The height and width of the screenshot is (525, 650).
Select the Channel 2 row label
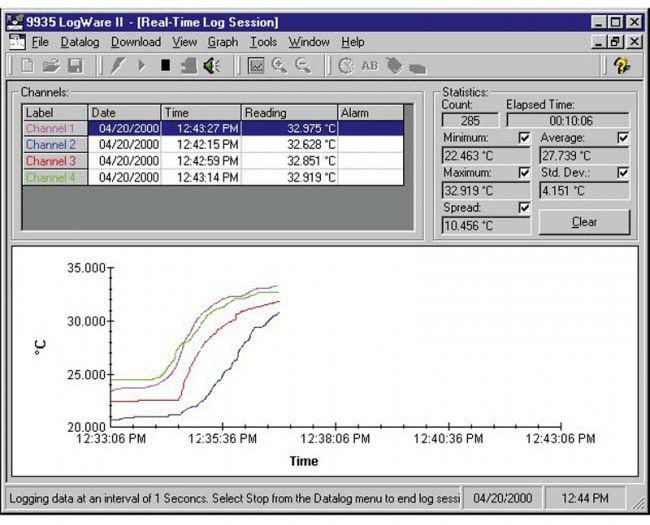55,144
